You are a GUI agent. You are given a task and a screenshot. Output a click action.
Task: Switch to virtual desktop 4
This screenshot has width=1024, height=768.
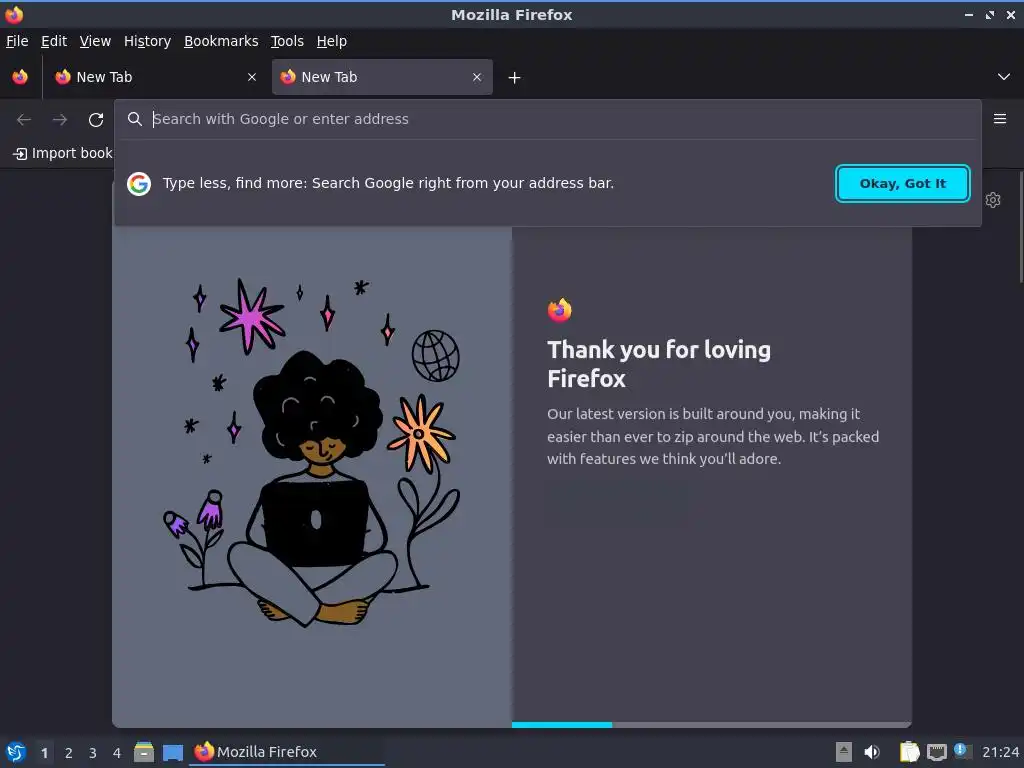click(117, 753)
